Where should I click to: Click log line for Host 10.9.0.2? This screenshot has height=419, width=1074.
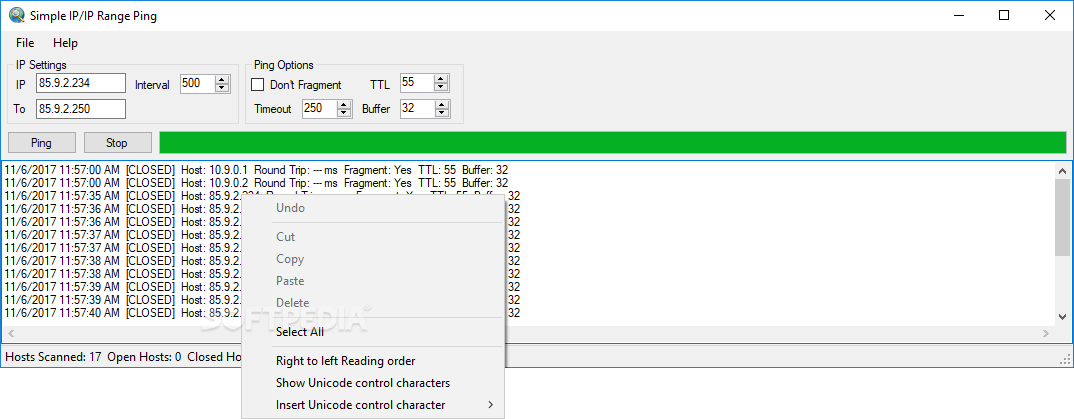tap(256, 183)
